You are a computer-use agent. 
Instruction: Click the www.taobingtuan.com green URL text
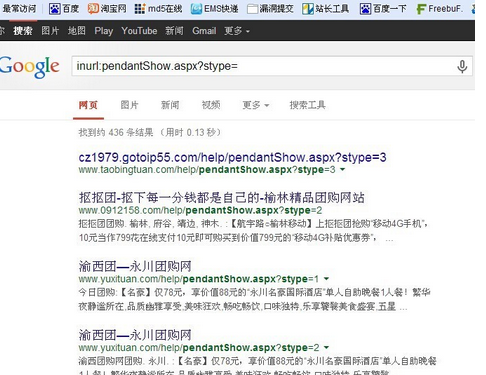[x=207, y=170]
